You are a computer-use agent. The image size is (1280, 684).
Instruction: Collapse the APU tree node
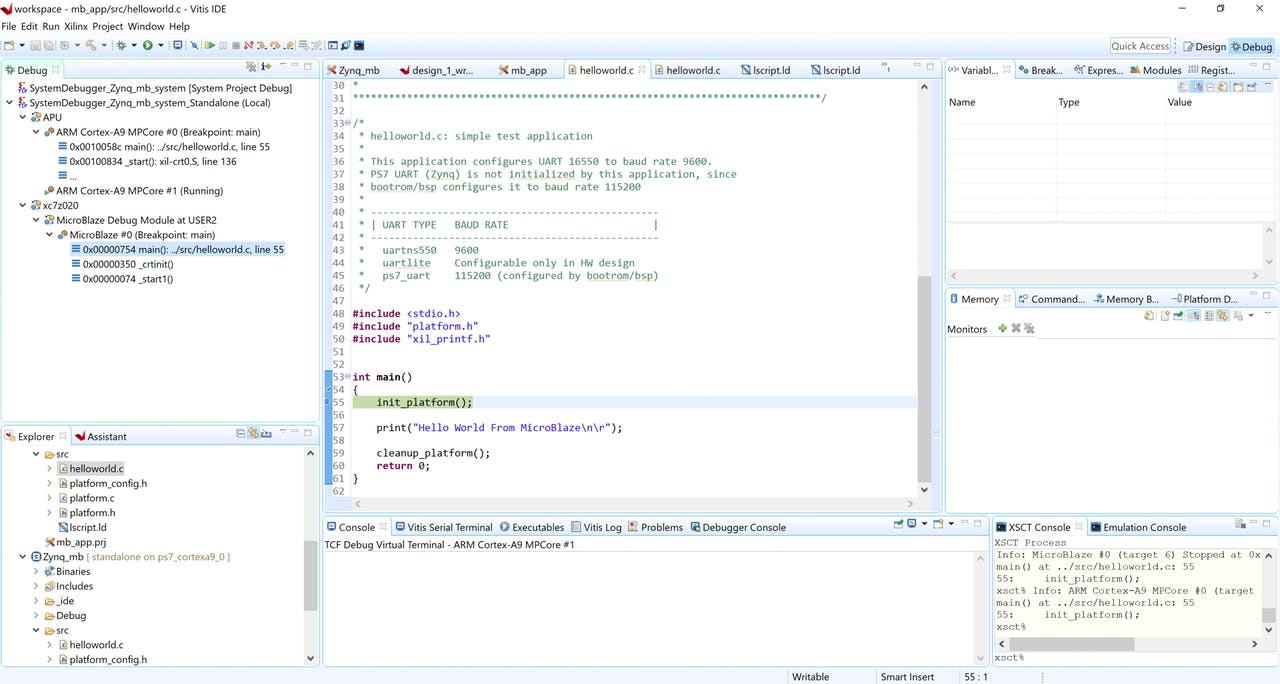[22, 117]
